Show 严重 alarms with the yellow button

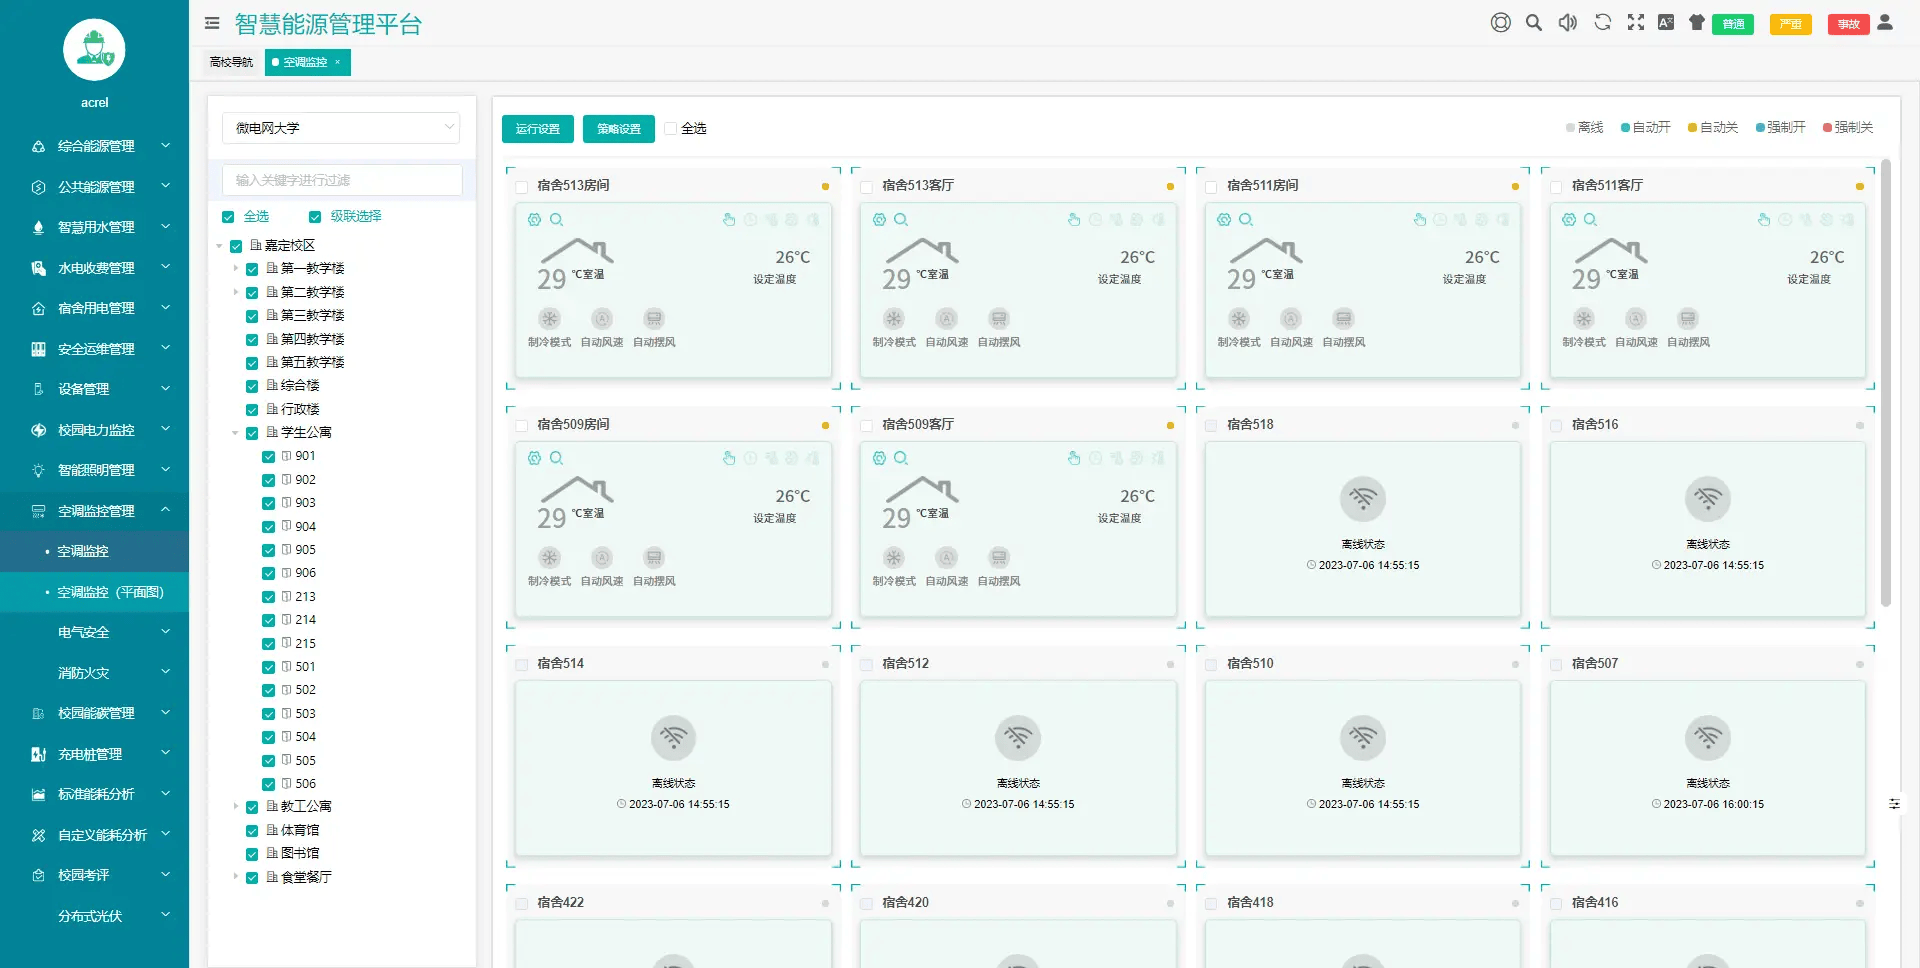pyautogui.click(x=1791, y=24)
